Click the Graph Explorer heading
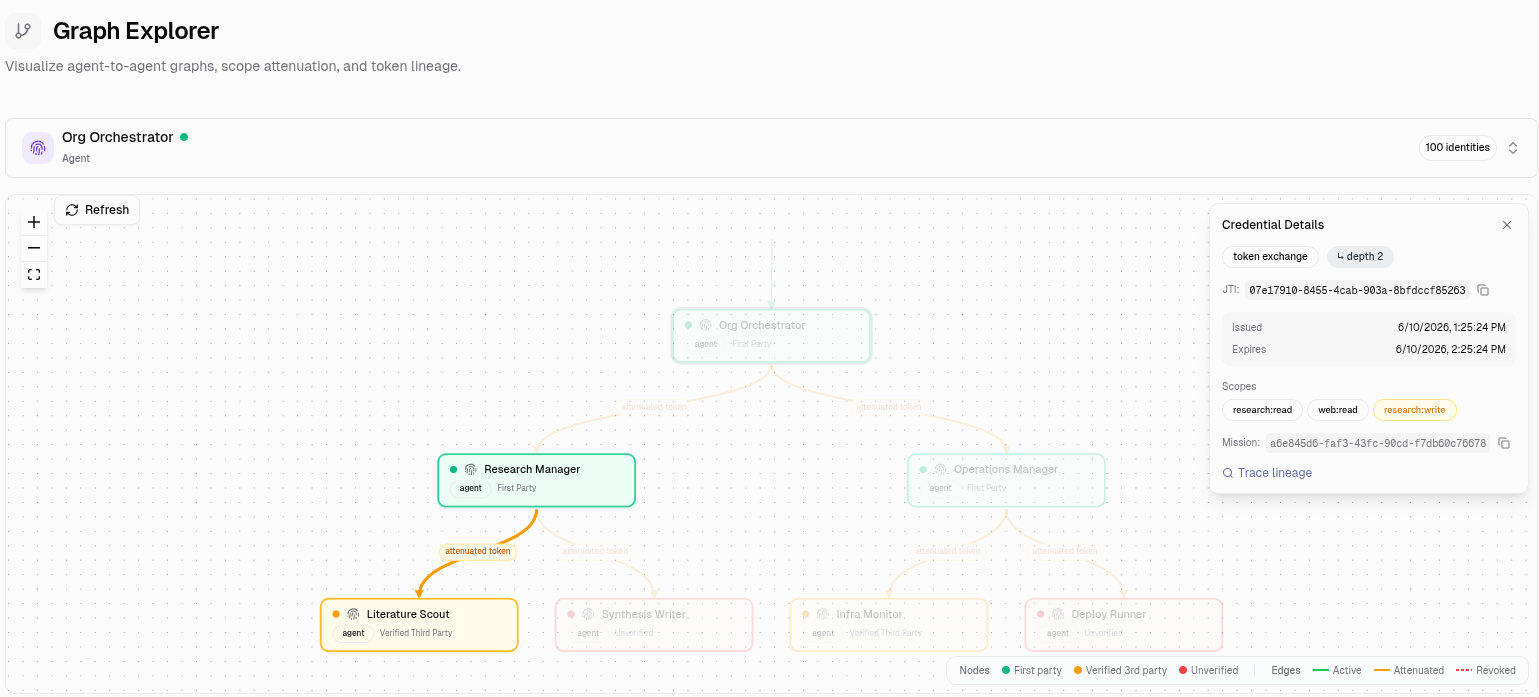This screenshot has width=1539, height=697. (x=136, y=31)
